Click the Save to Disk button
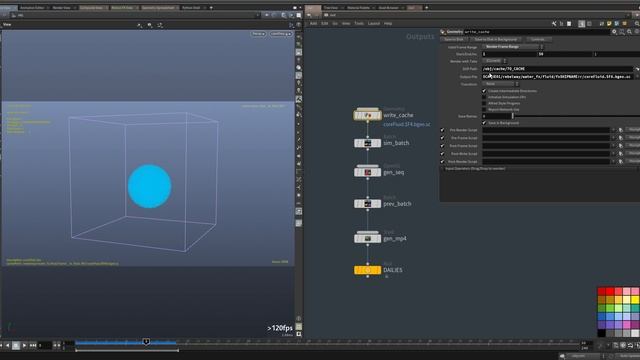640x360 pixels. coord(454,39)
